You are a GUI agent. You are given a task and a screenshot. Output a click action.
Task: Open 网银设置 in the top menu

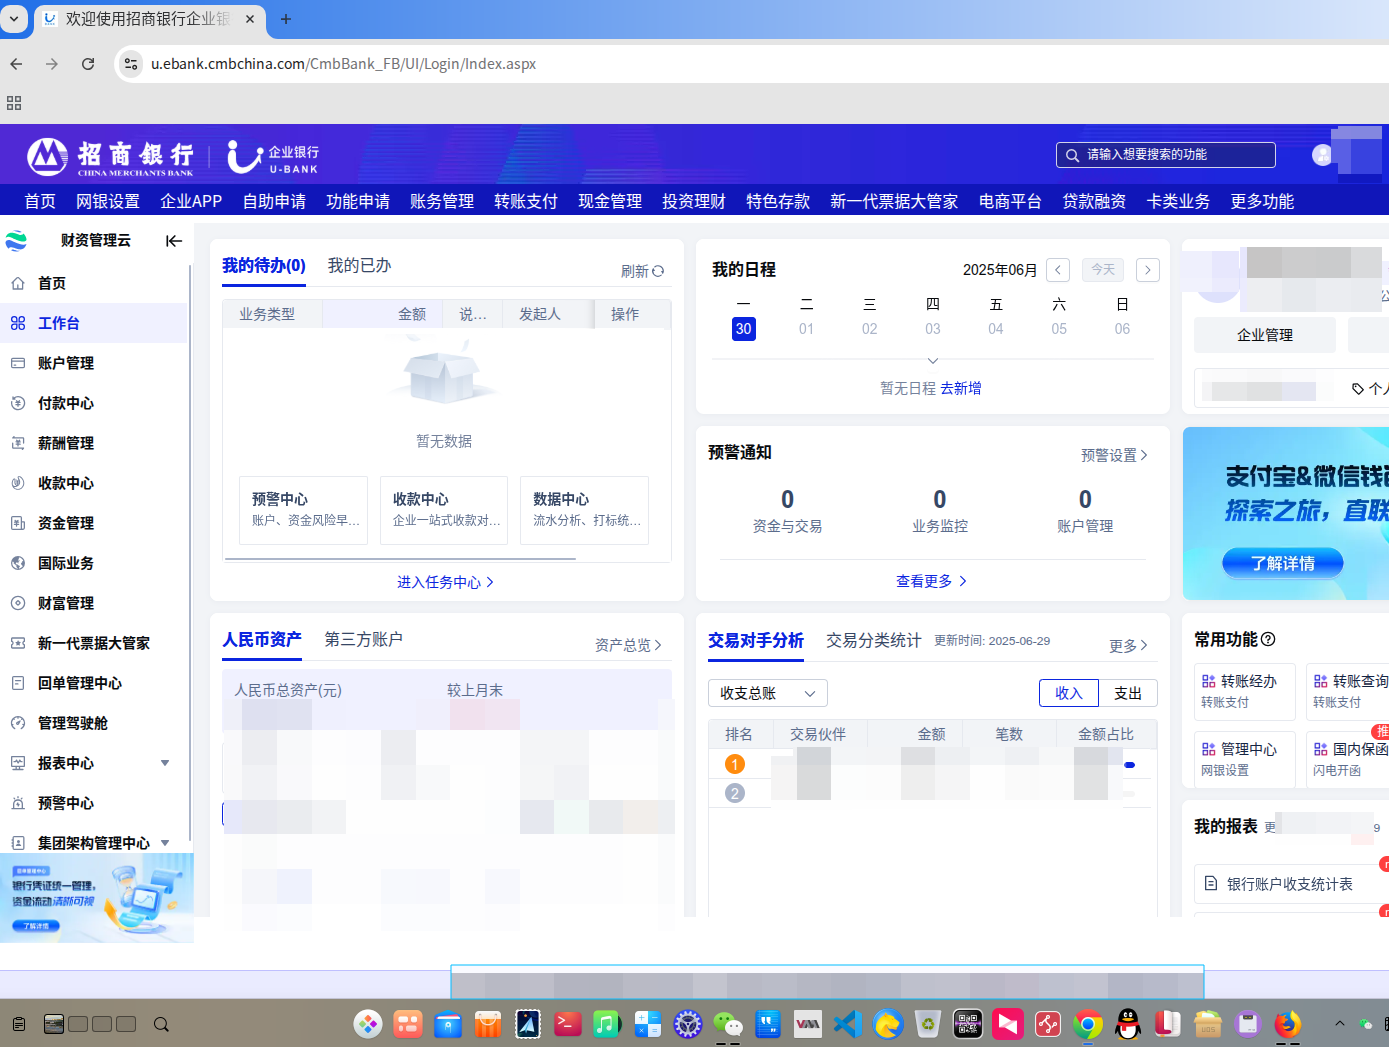[108, 201]
